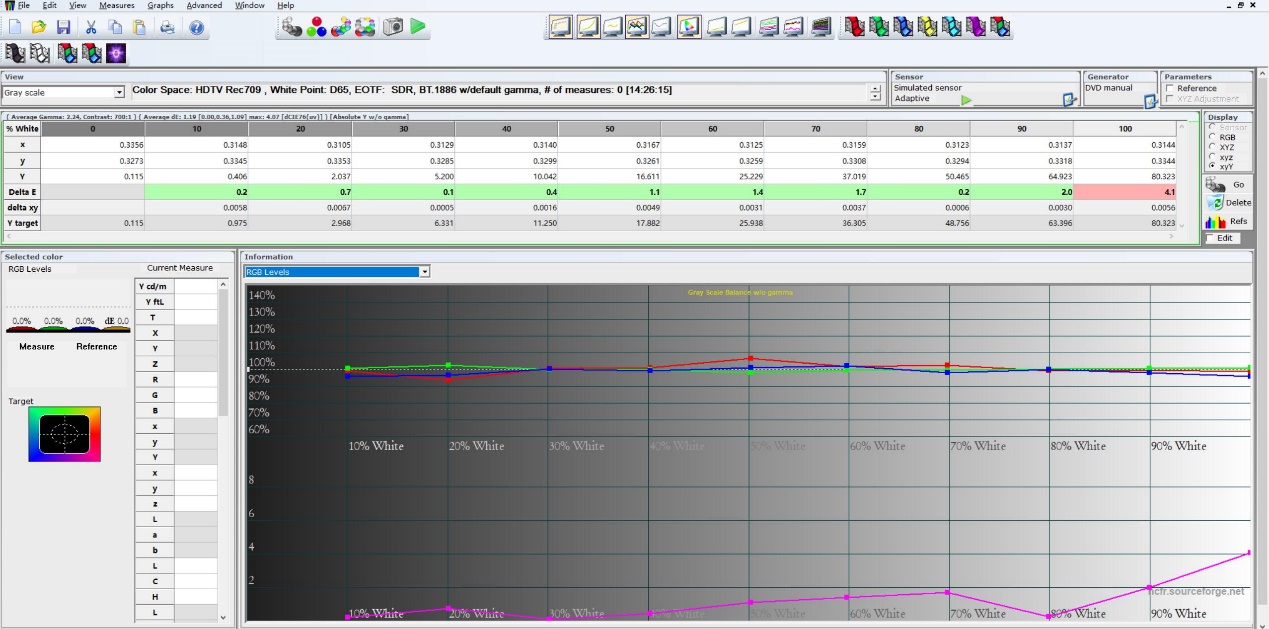Click the red 4.1 Delta E cell
The width and height of the screenshot is (1269, 629).
coord(1126,191)
